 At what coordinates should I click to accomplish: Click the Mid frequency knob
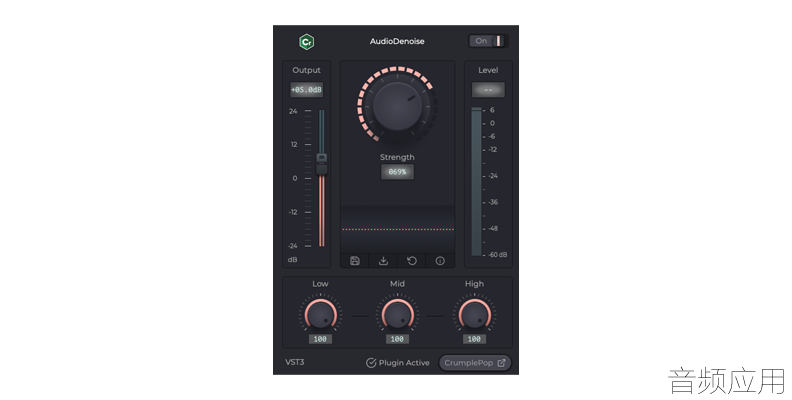pyautogui.click(x=397, y=315)
